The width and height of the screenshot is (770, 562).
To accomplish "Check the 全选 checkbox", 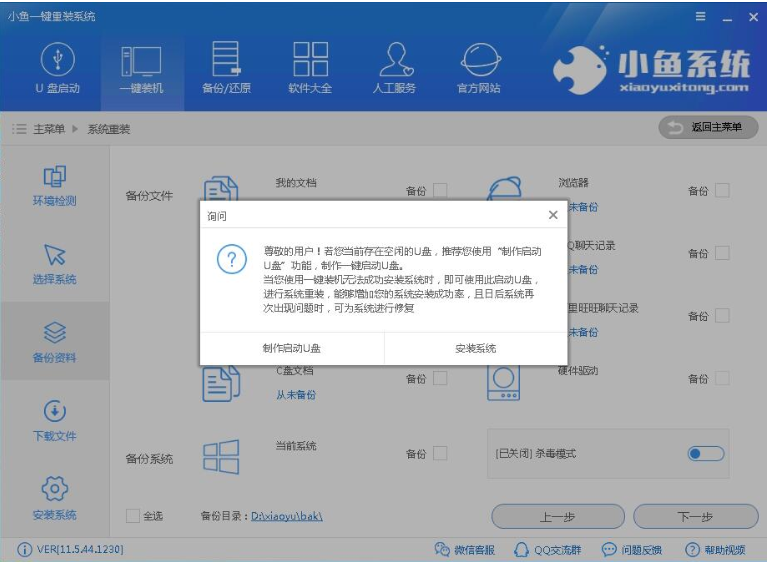I will 133,516.
